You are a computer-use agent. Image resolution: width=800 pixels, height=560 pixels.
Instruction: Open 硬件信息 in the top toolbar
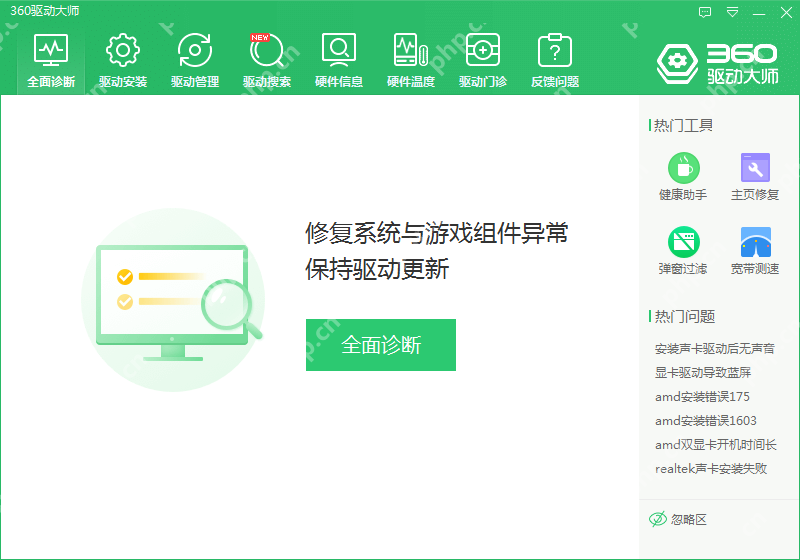(x=339, y=60)
